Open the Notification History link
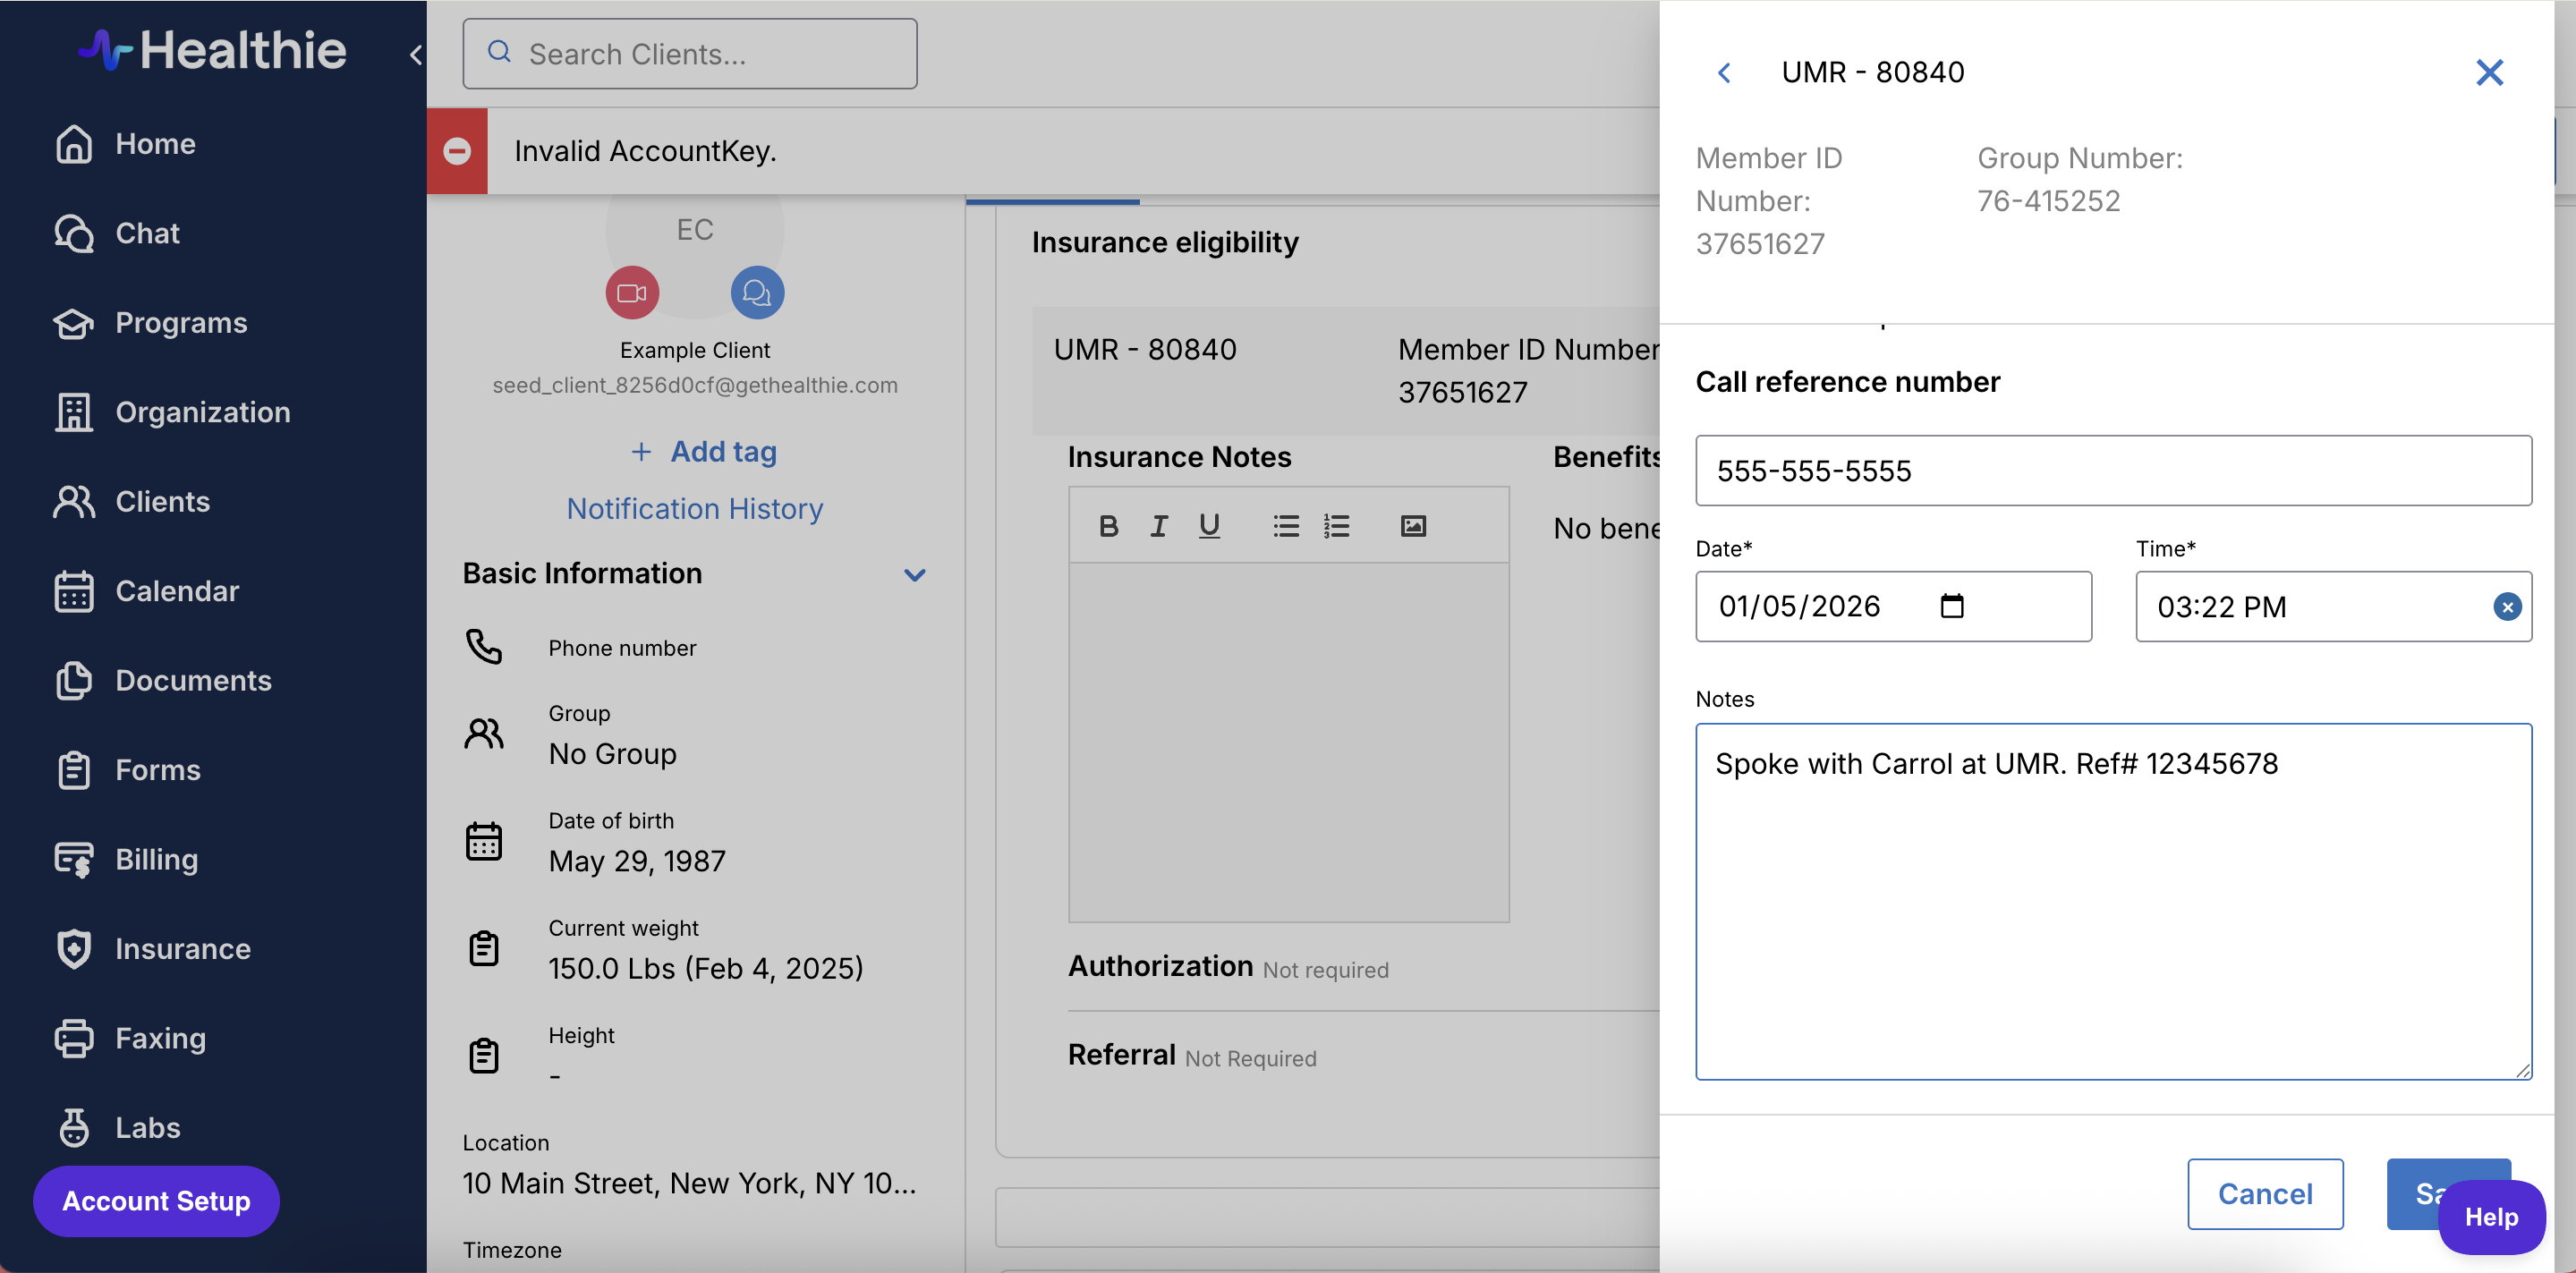The image size is (2576, 1273). point(694,509)
